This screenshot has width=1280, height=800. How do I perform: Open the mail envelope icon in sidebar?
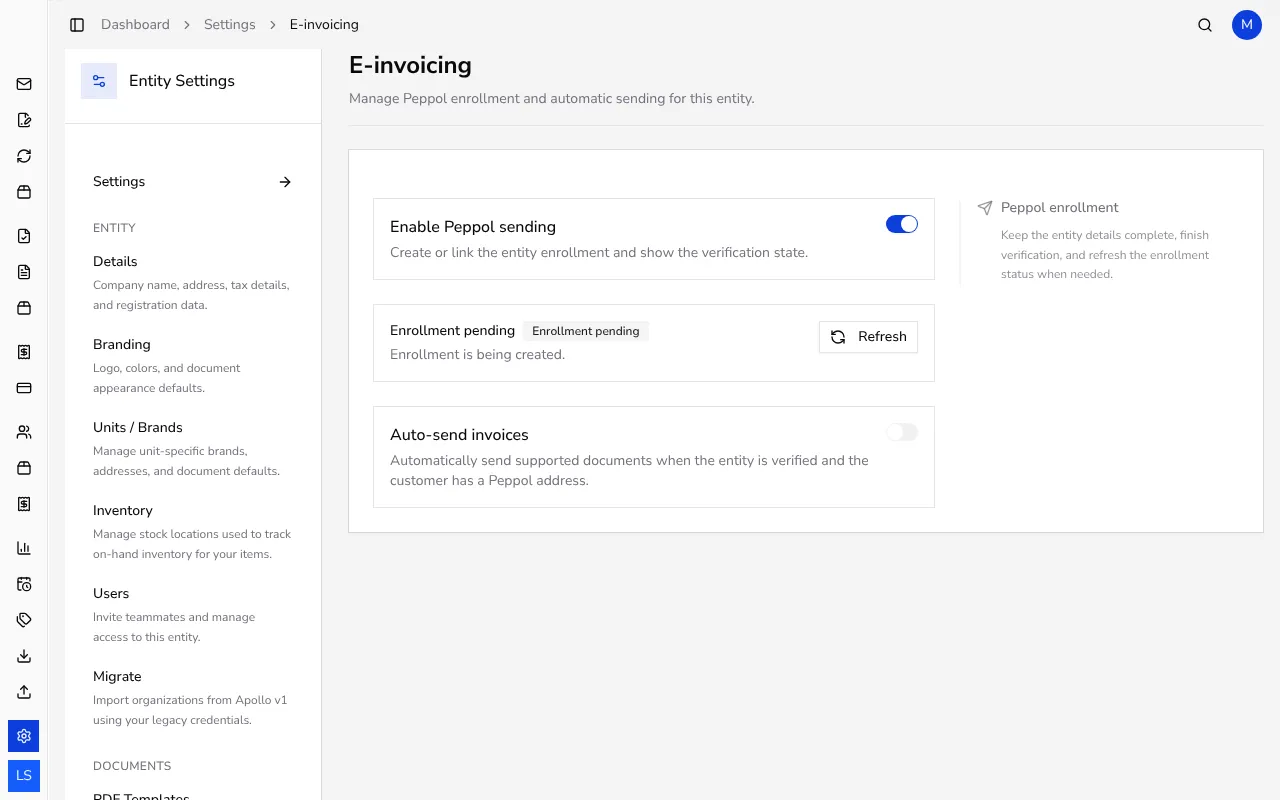tap(24, 84)
